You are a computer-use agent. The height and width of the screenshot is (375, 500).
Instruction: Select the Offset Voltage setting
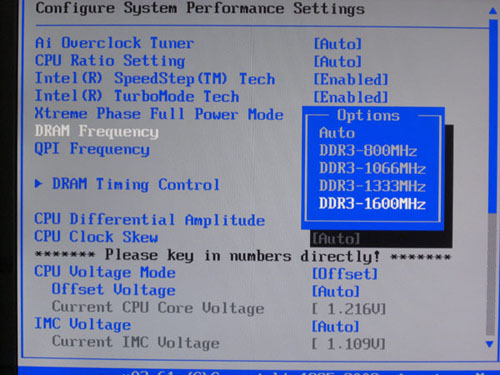[113, 290]
